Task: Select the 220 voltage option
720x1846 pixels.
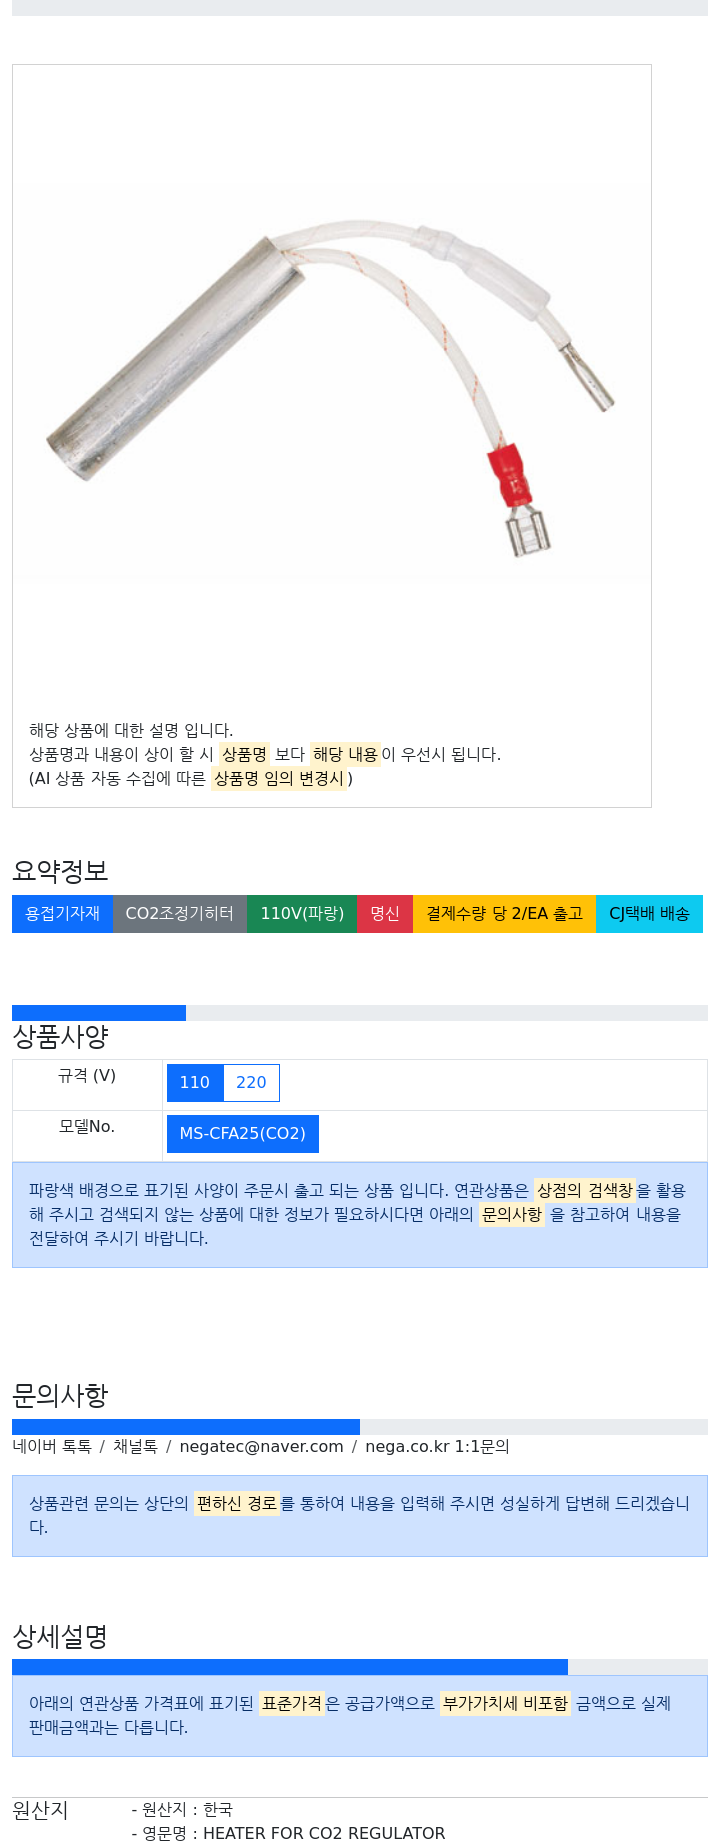Action: coord(251,1083)
